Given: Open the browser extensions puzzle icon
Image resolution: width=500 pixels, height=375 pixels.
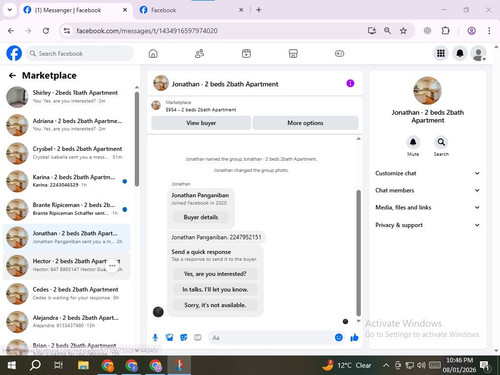Looking at the screenshot, I should 445,31.
